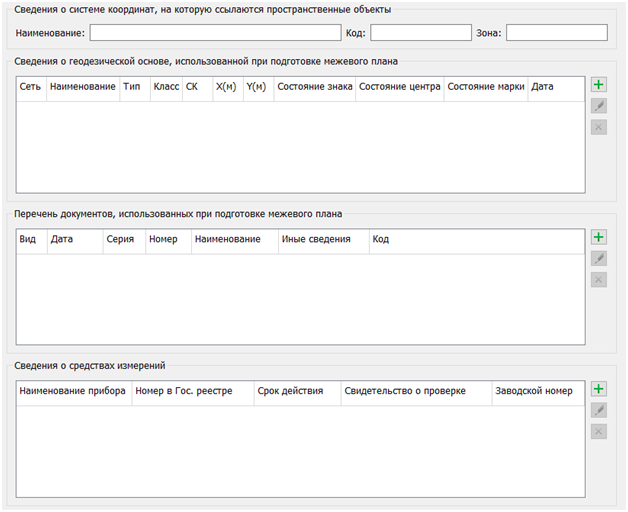The width and height of the screenshot is (628, 512).
Task: Edit the selected geodetic base record
Action: tap(599, 106)
